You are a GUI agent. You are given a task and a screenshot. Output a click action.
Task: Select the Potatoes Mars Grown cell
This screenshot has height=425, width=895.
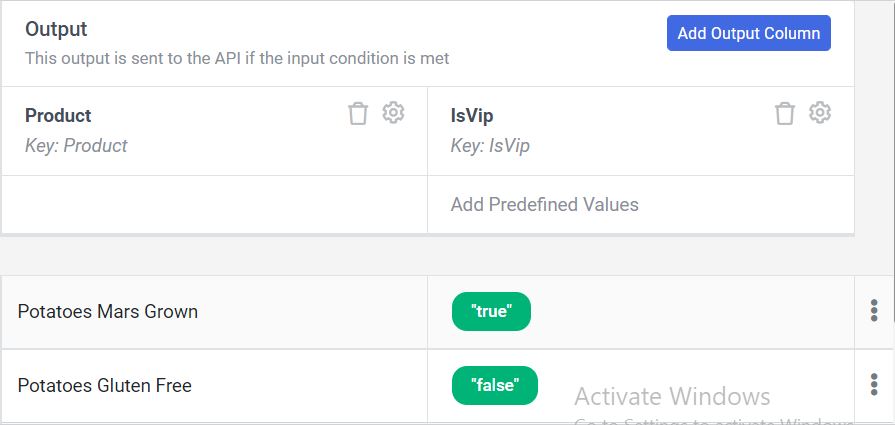click(x=108, y=311)
